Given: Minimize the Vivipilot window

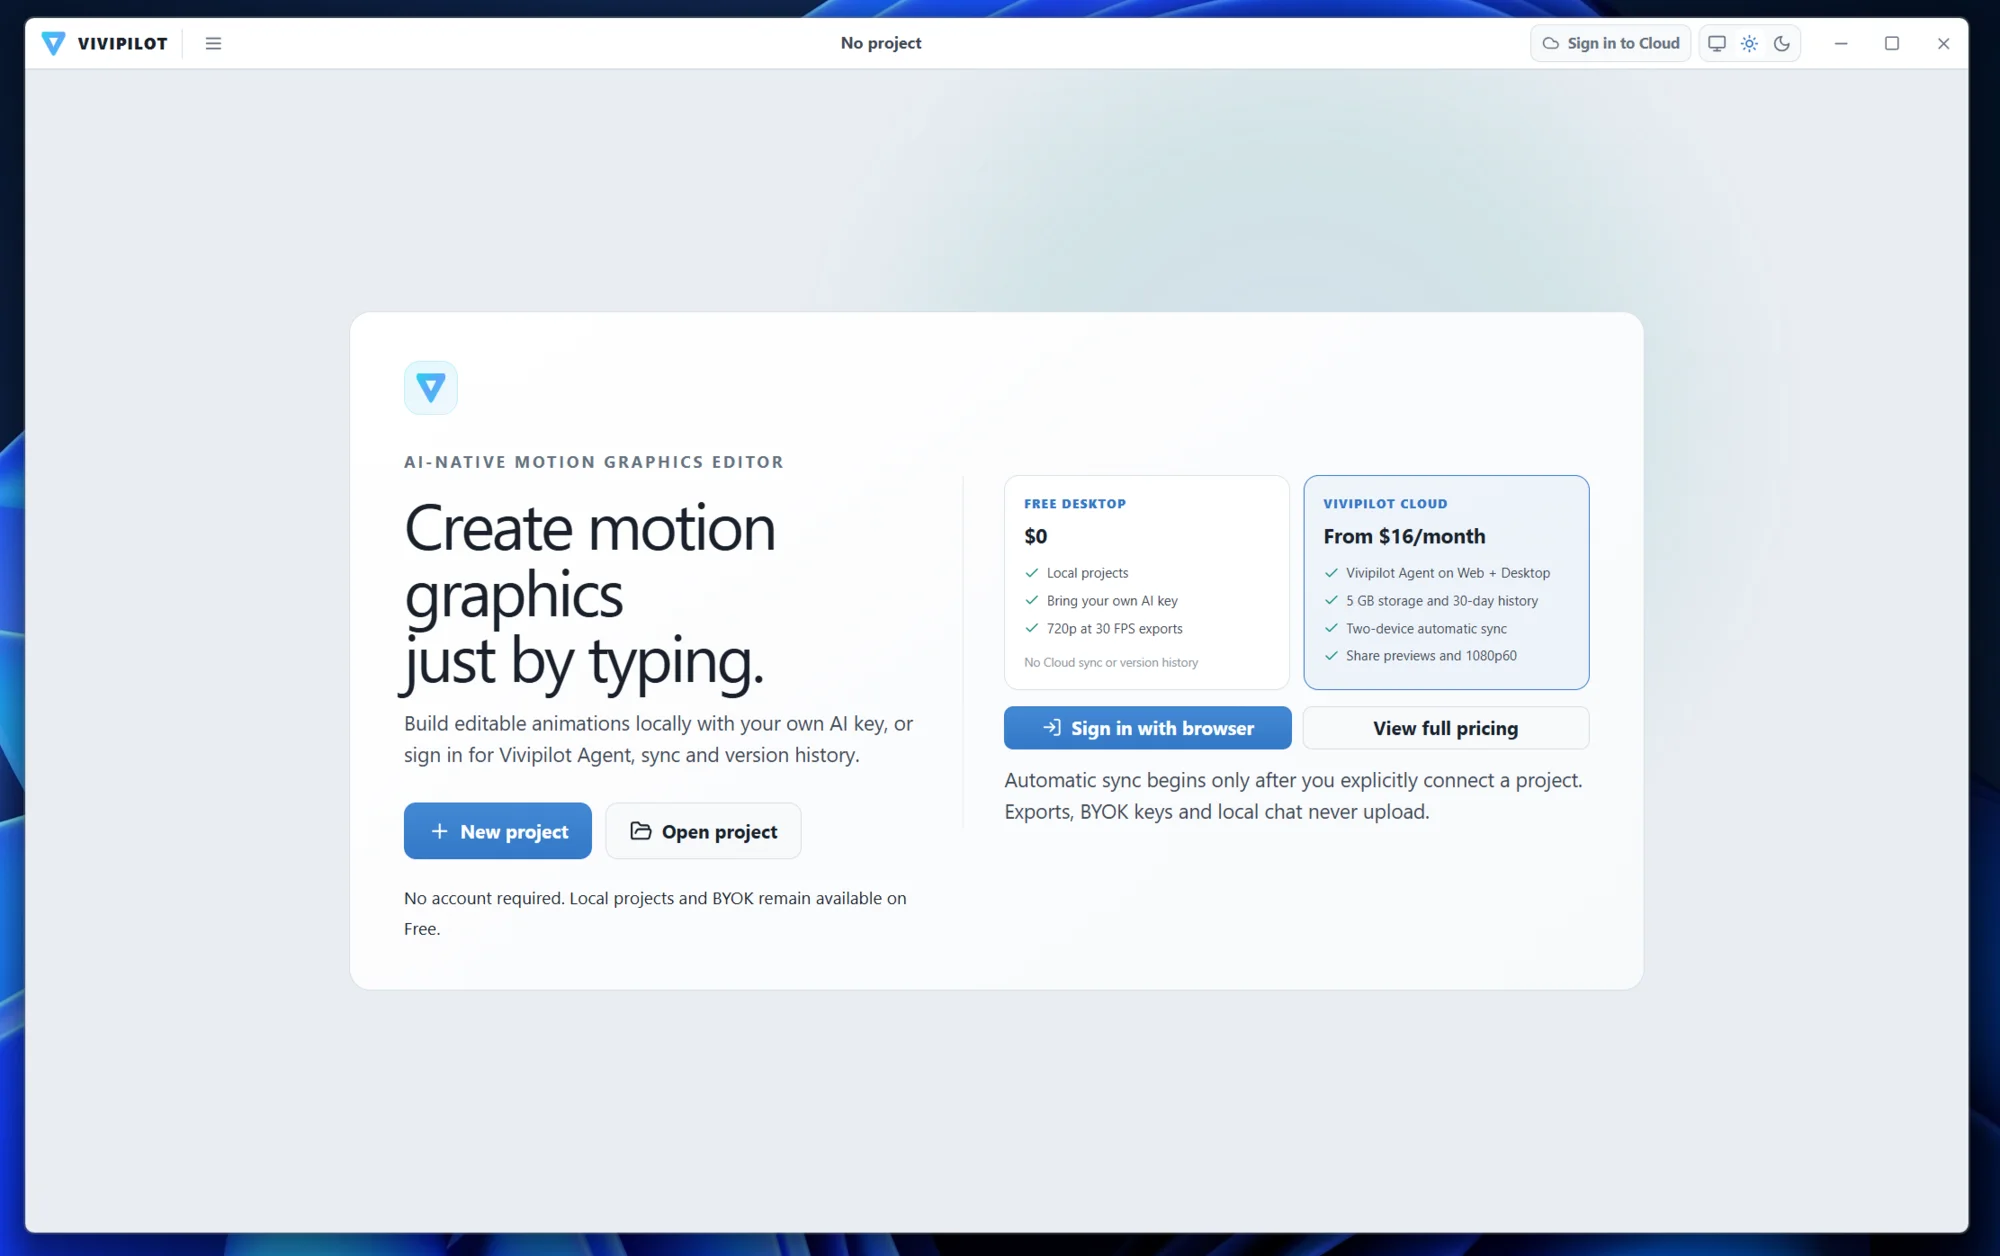Looking at the screenshot, I should pos(1841,43).
